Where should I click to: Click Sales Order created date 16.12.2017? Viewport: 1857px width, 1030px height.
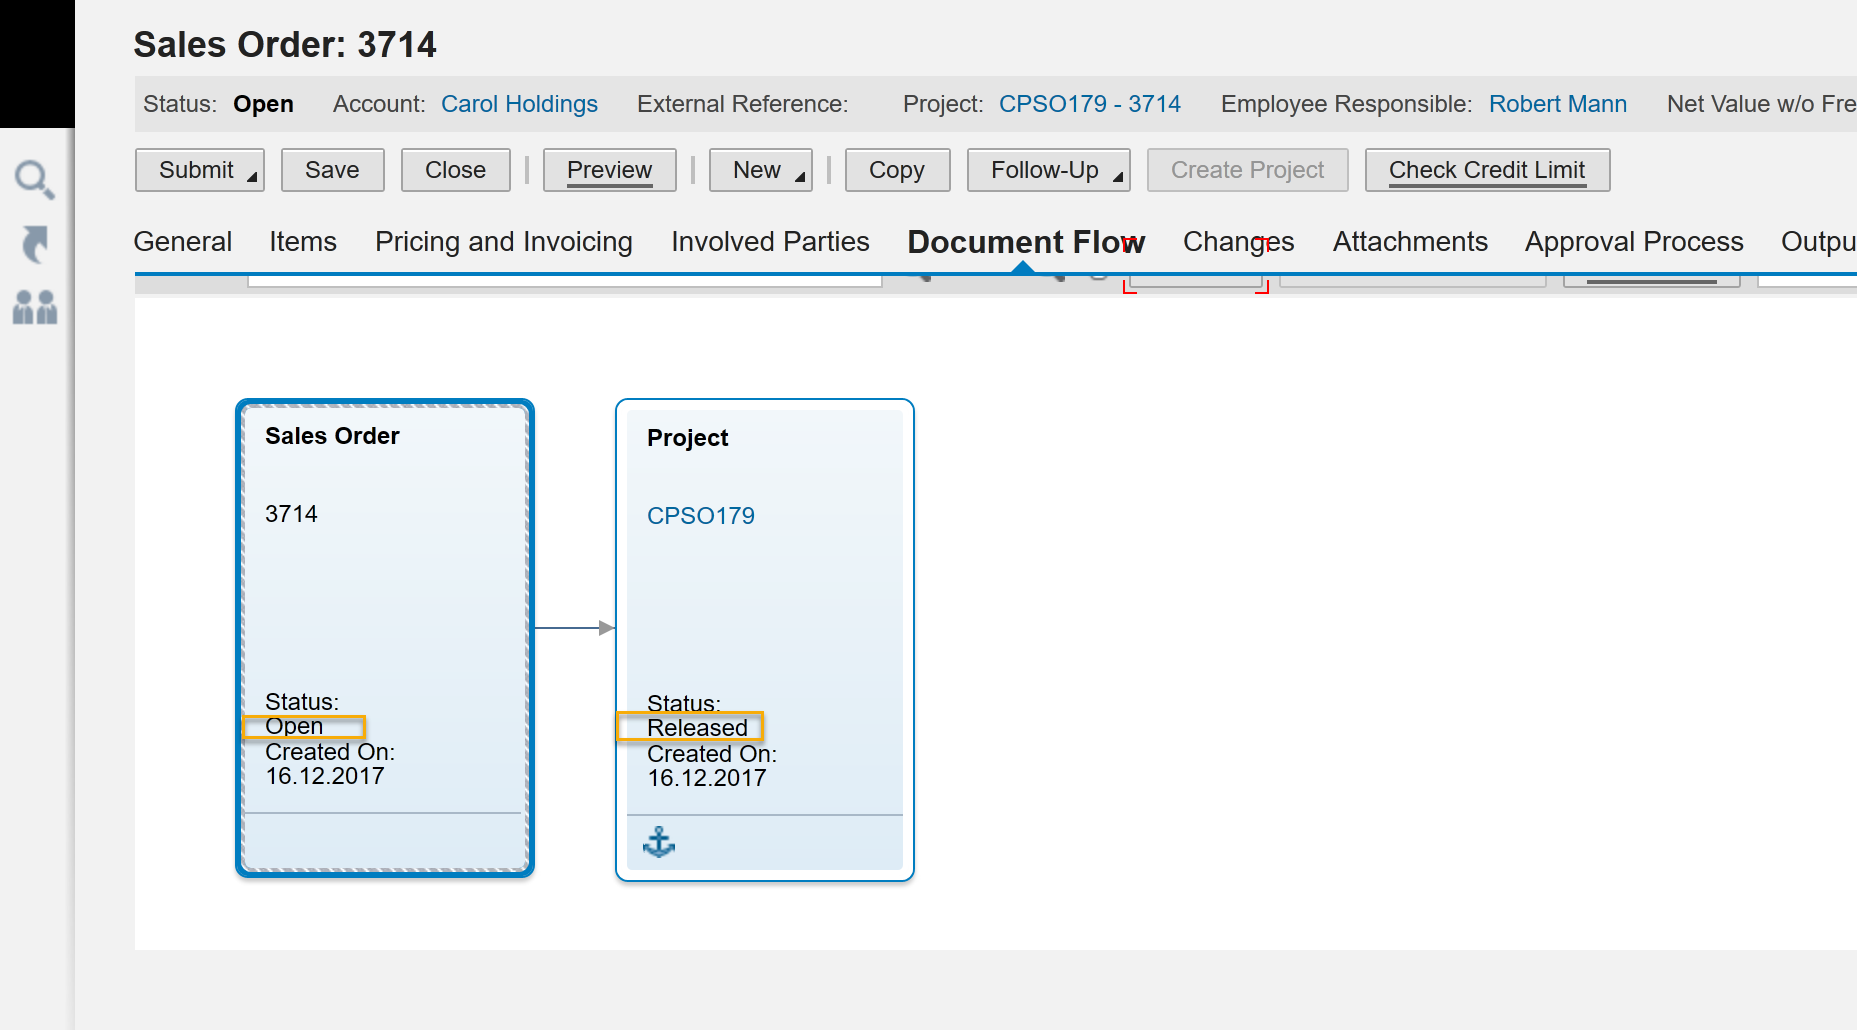[x=324, y=776]
